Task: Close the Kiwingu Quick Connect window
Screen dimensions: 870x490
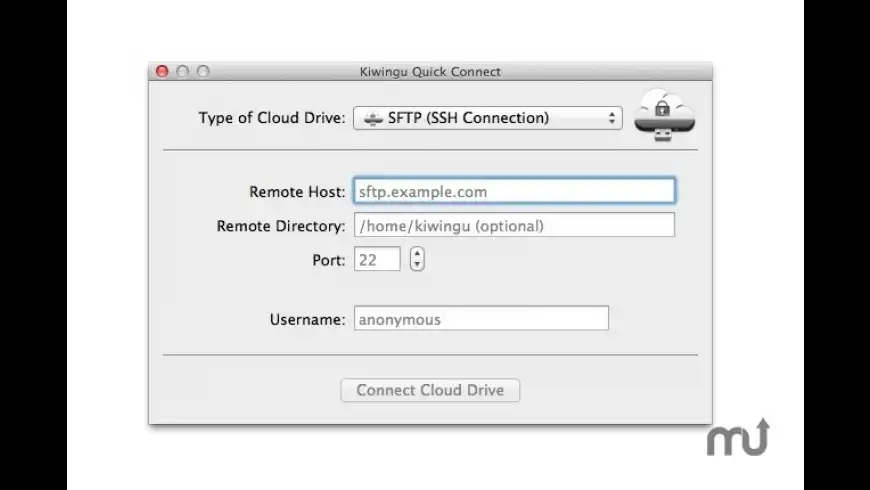Action: (x=162, y=71)
